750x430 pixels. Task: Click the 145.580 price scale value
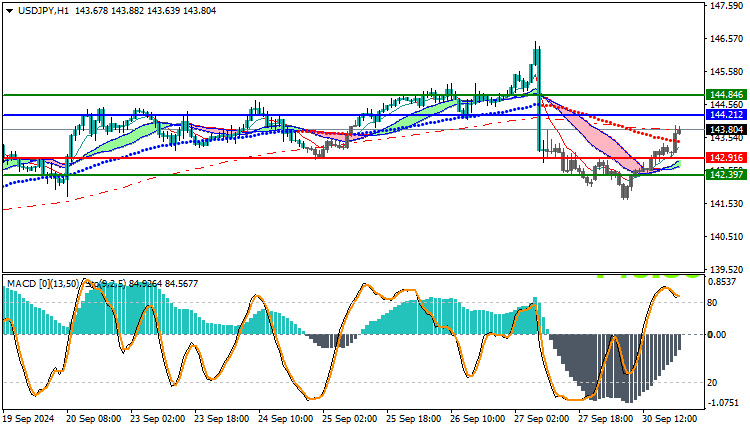tap(727, 72)
